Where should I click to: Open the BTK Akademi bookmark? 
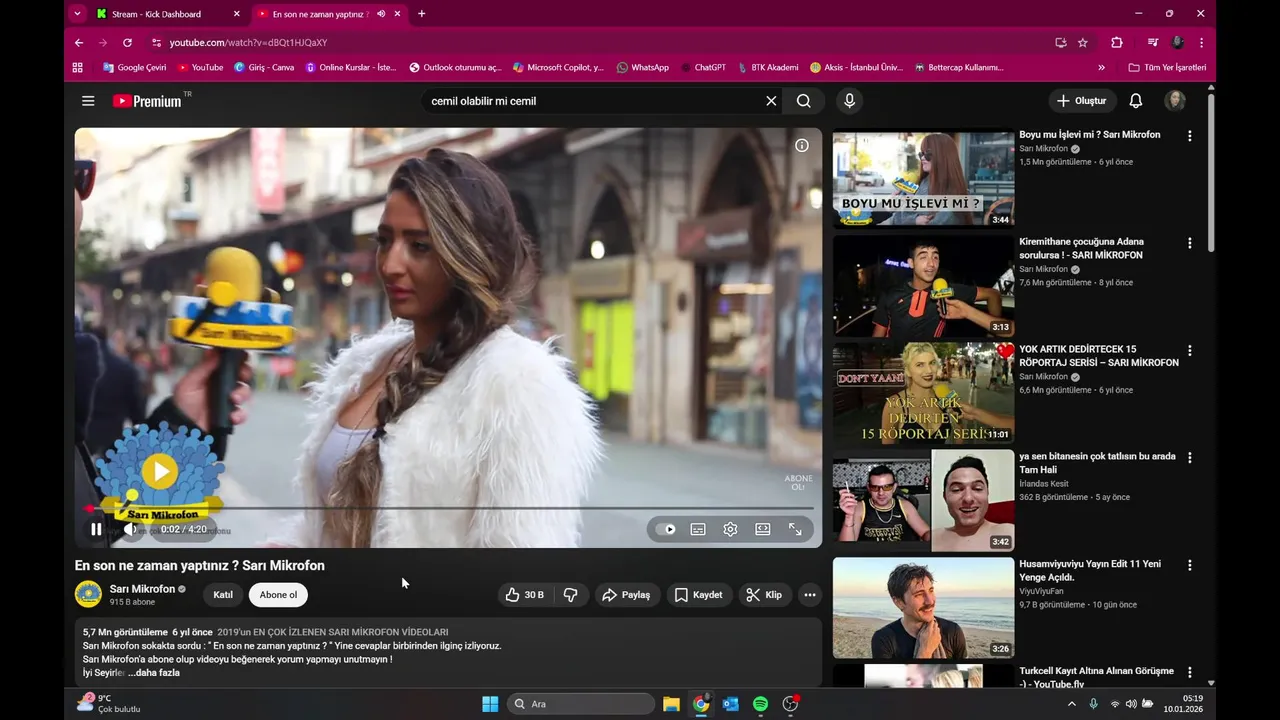click(767, 68)
